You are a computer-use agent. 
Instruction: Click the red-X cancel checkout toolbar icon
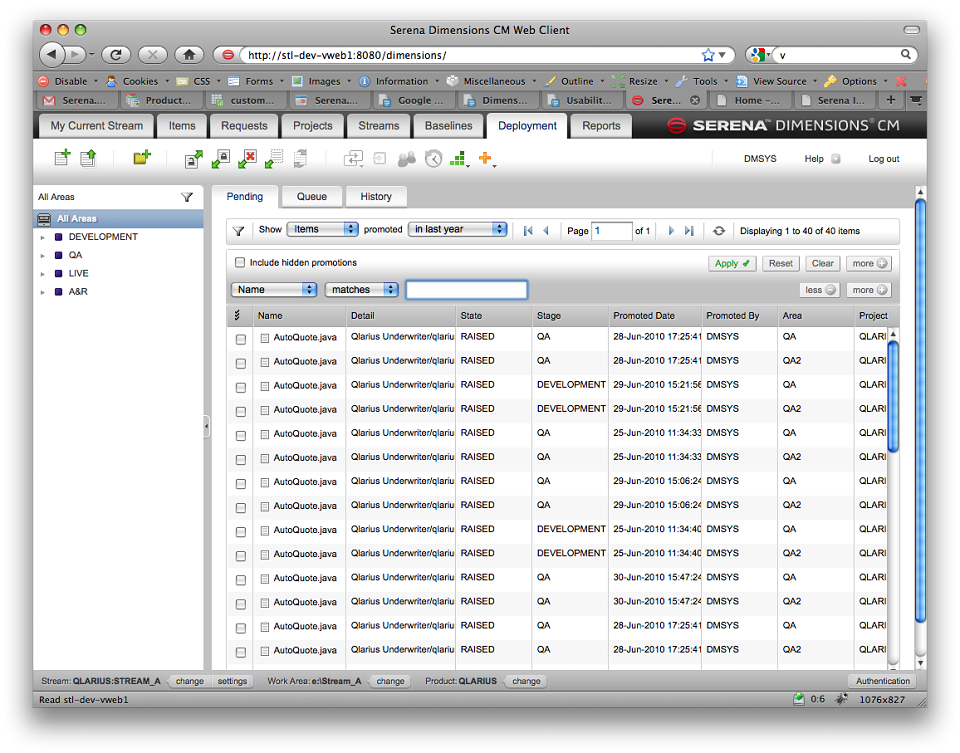tap(247, 159)
